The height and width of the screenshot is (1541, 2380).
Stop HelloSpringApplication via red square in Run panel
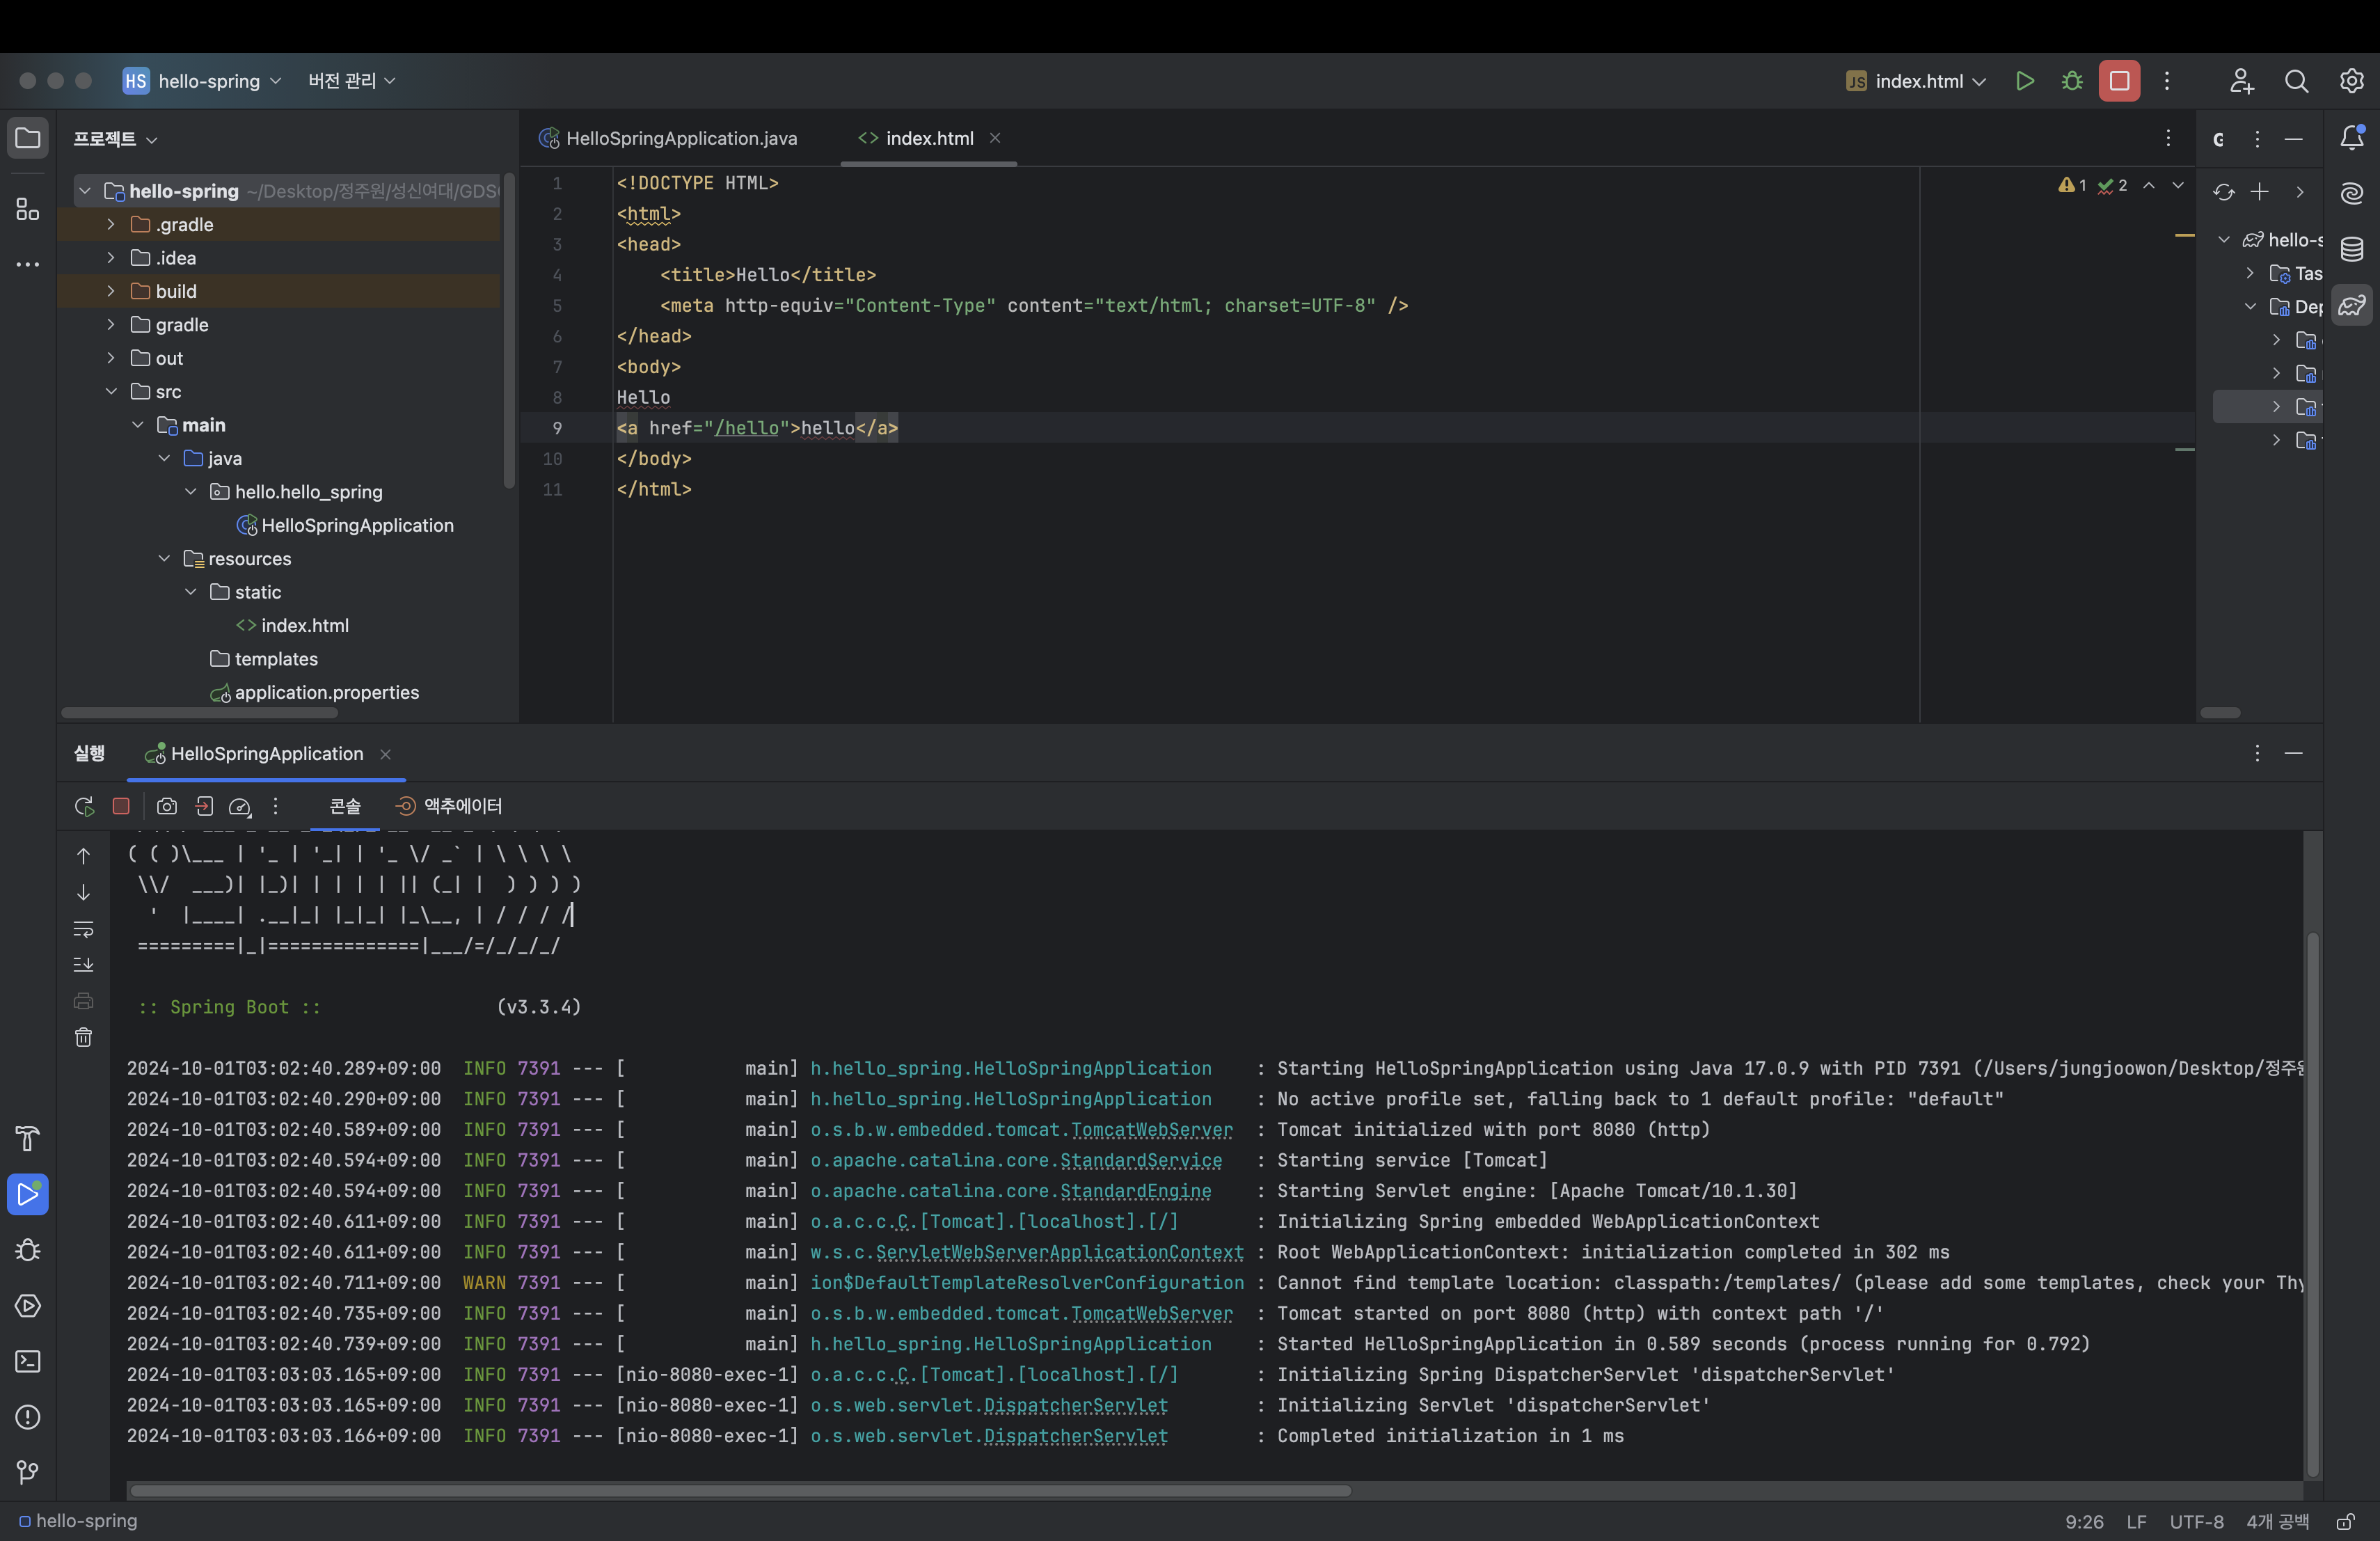coord(121,806)
